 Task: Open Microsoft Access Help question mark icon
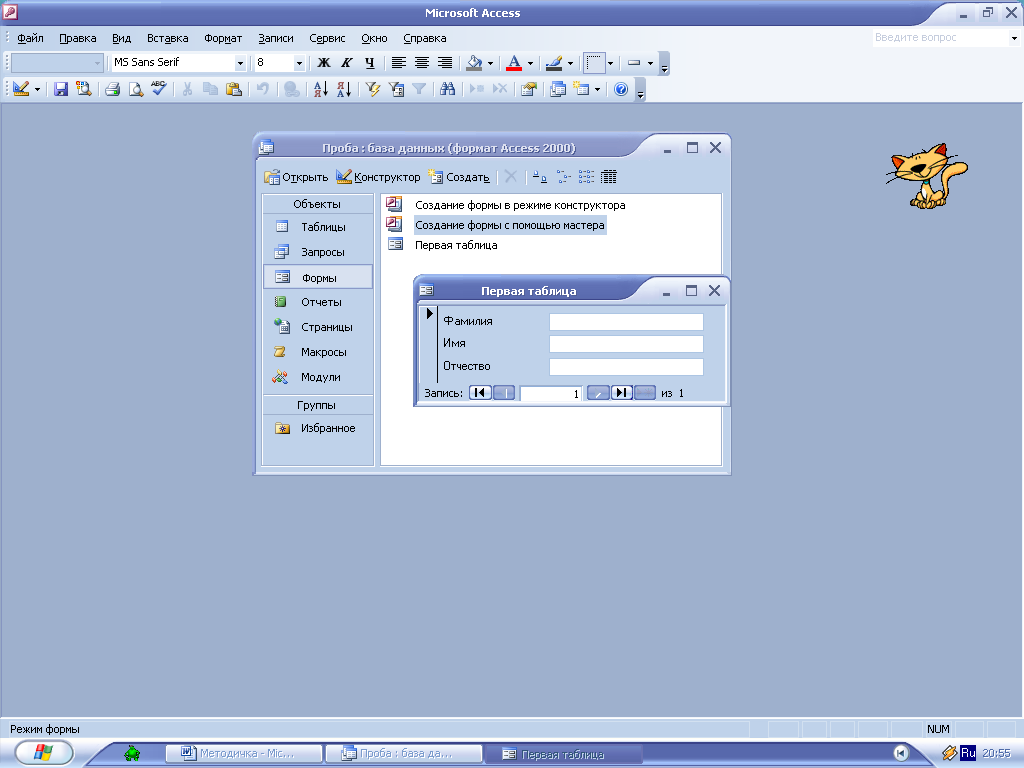[x=620, y=89]
